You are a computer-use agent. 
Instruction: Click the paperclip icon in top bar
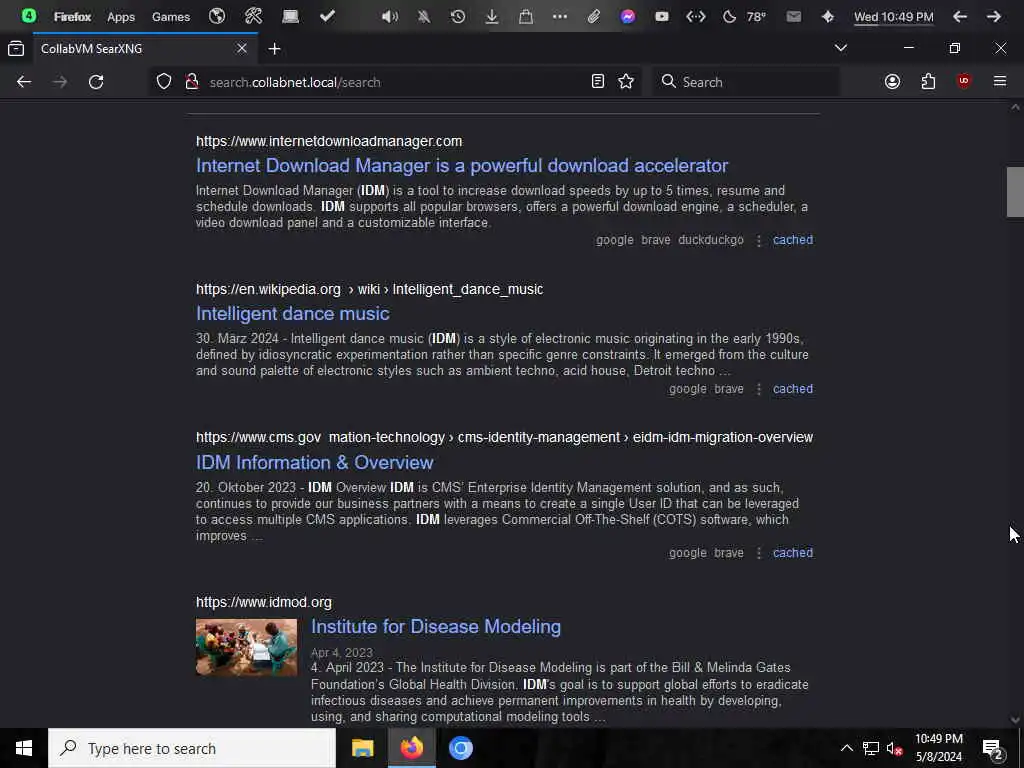click(x=594, y=16)
